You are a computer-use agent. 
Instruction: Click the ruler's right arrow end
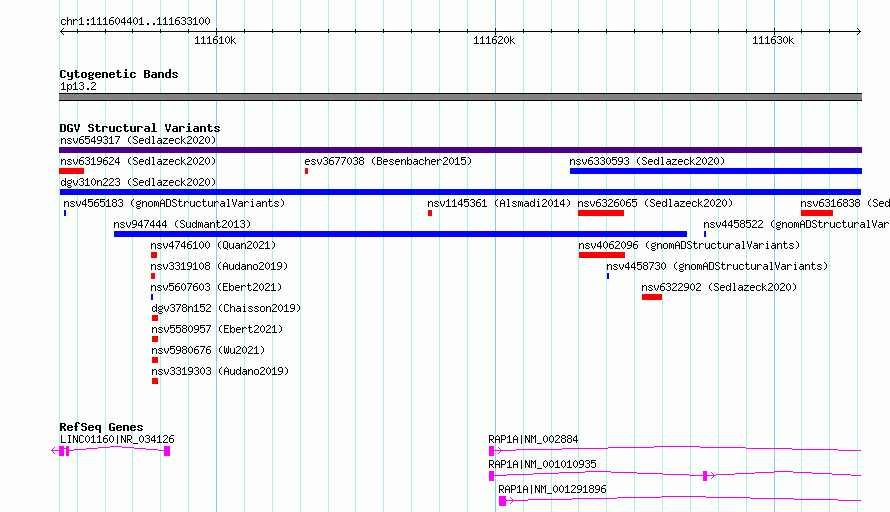(859, 32)
